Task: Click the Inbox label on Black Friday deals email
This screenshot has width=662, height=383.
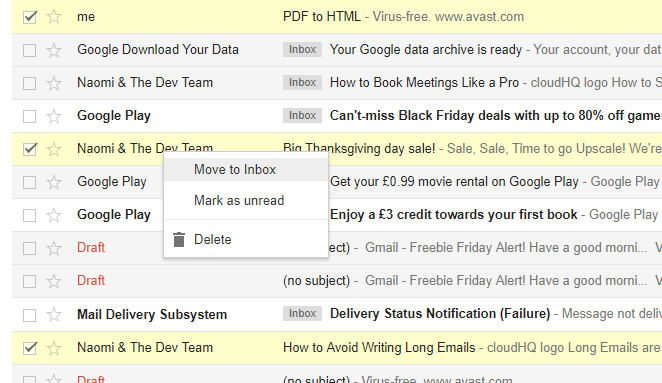Action: pyautogui.click(x=302, y=115)
